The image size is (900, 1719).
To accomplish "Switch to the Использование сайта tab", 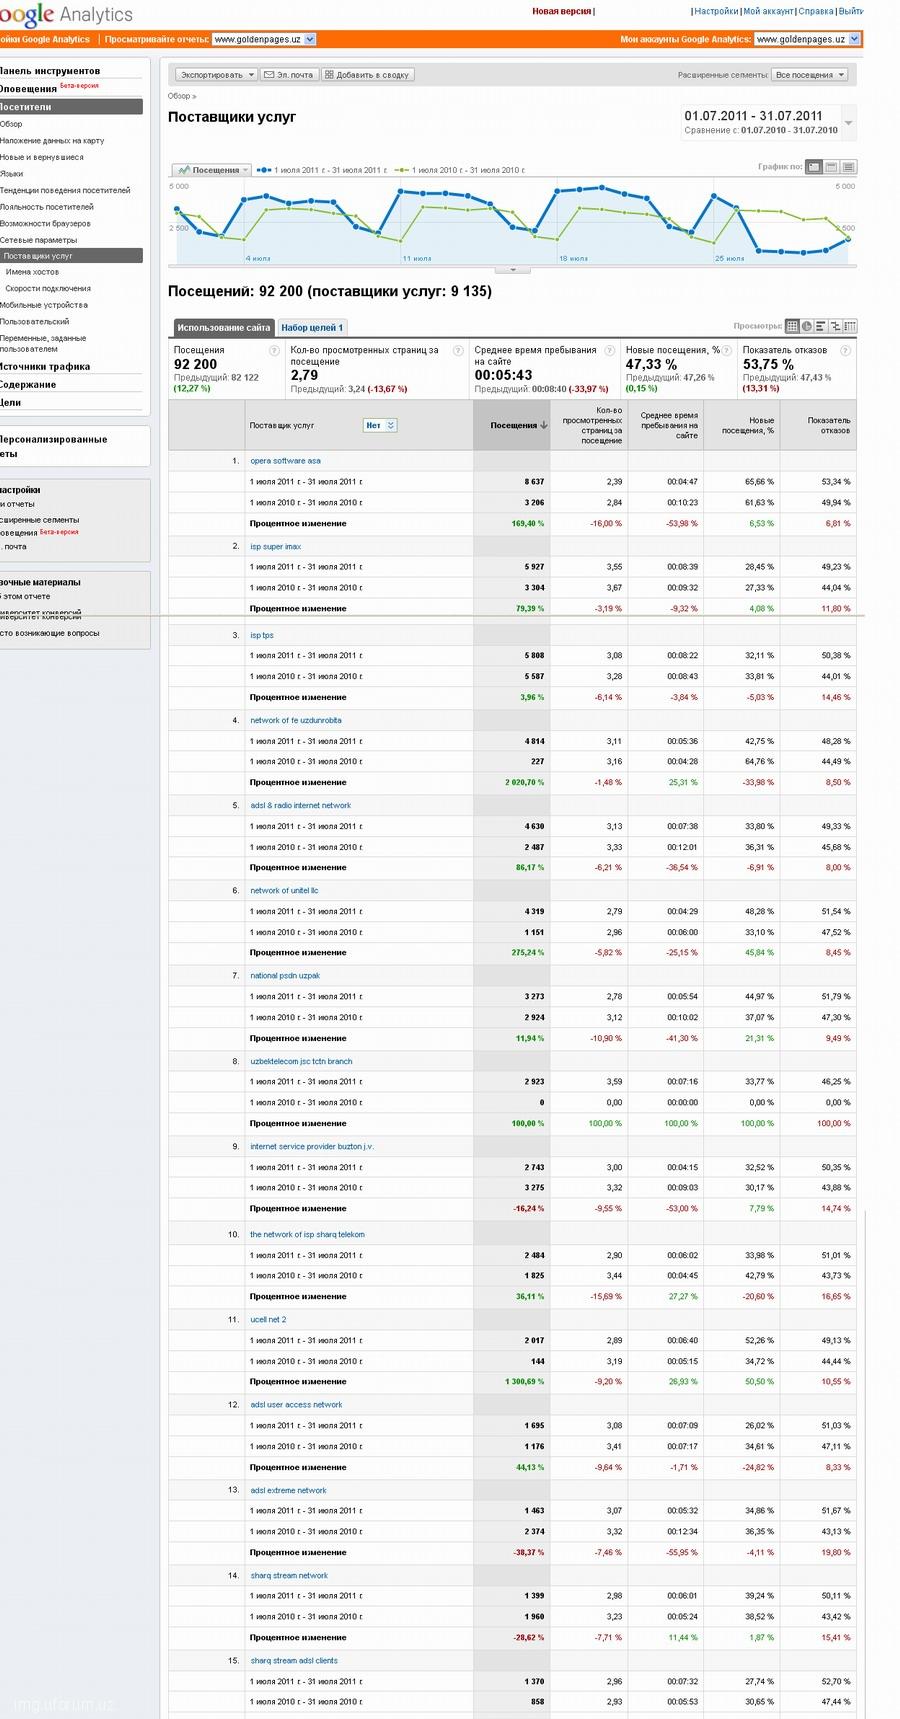I will click(224, 327).
